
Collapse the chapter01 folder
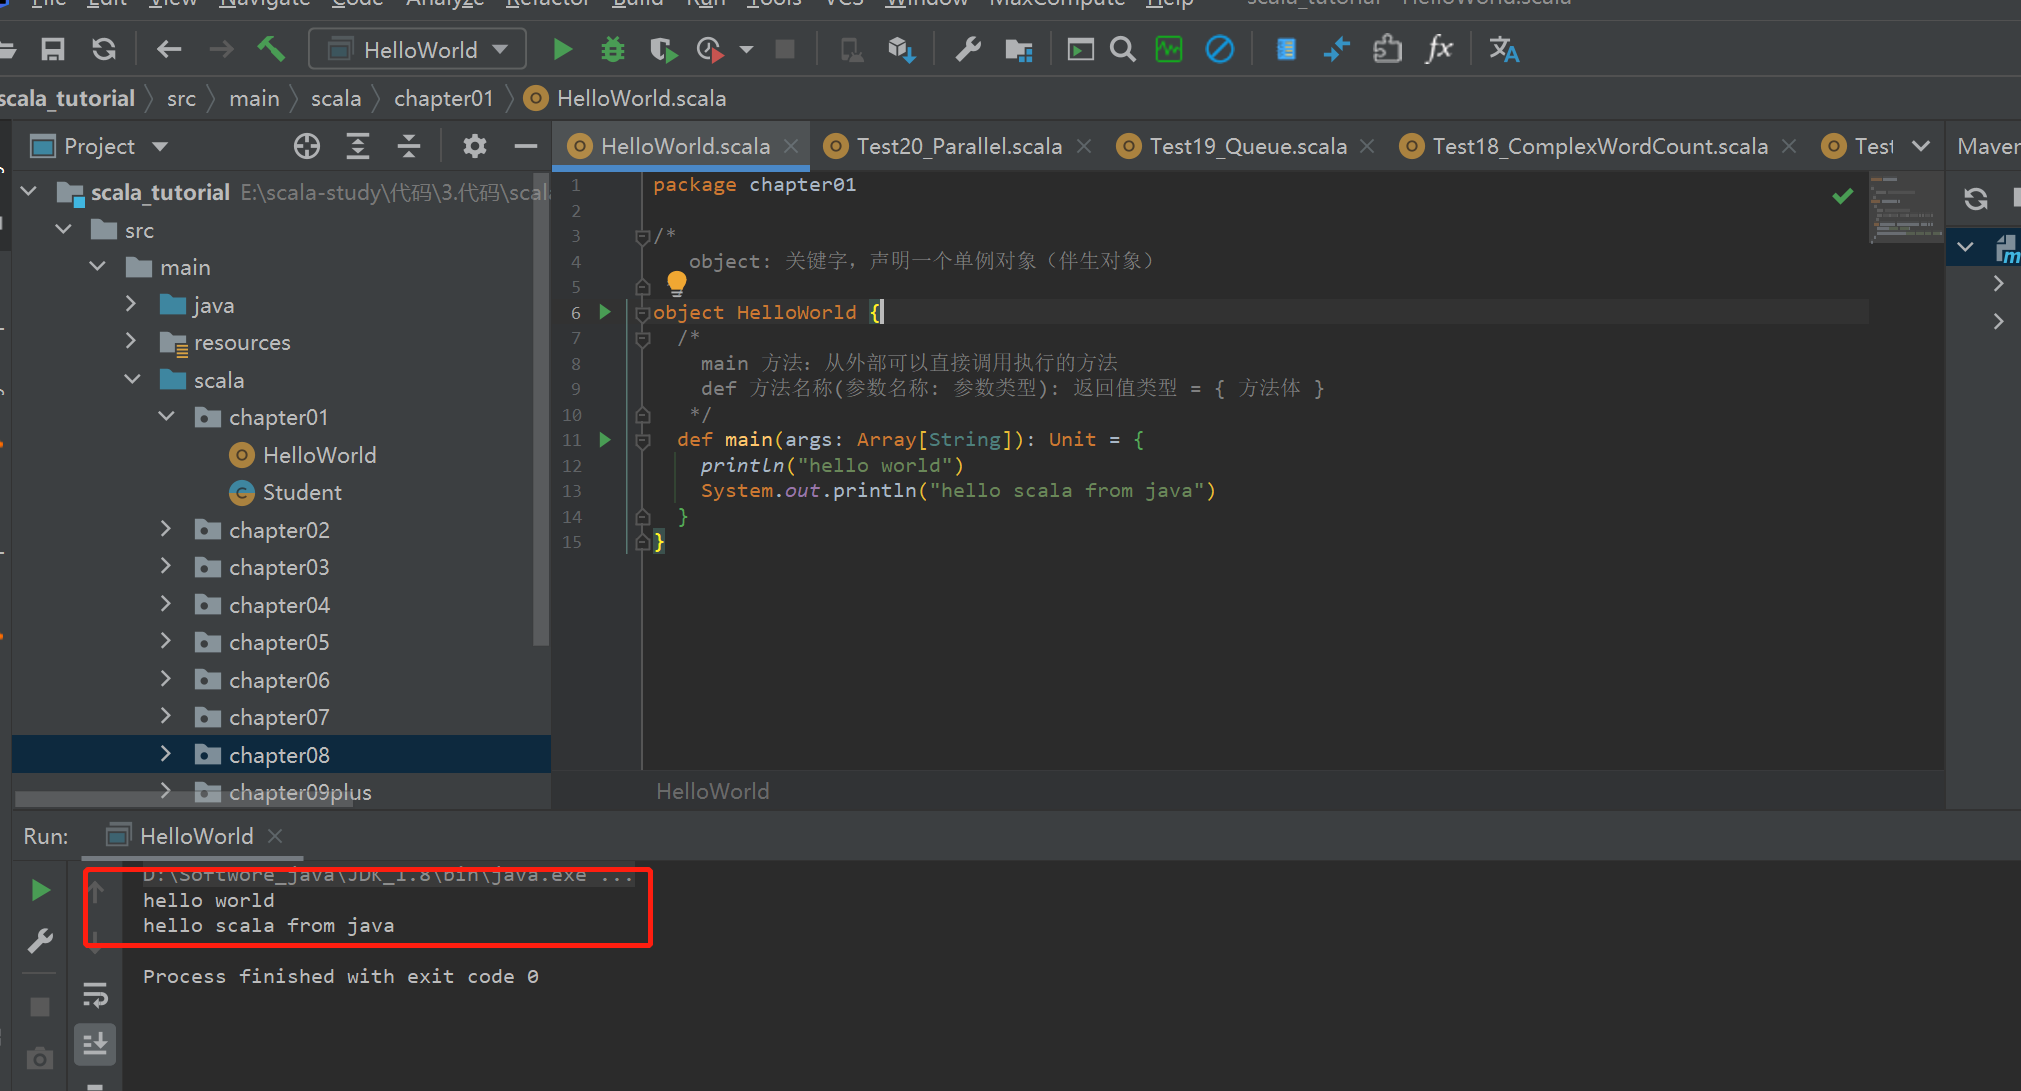[x=166, y=417]
